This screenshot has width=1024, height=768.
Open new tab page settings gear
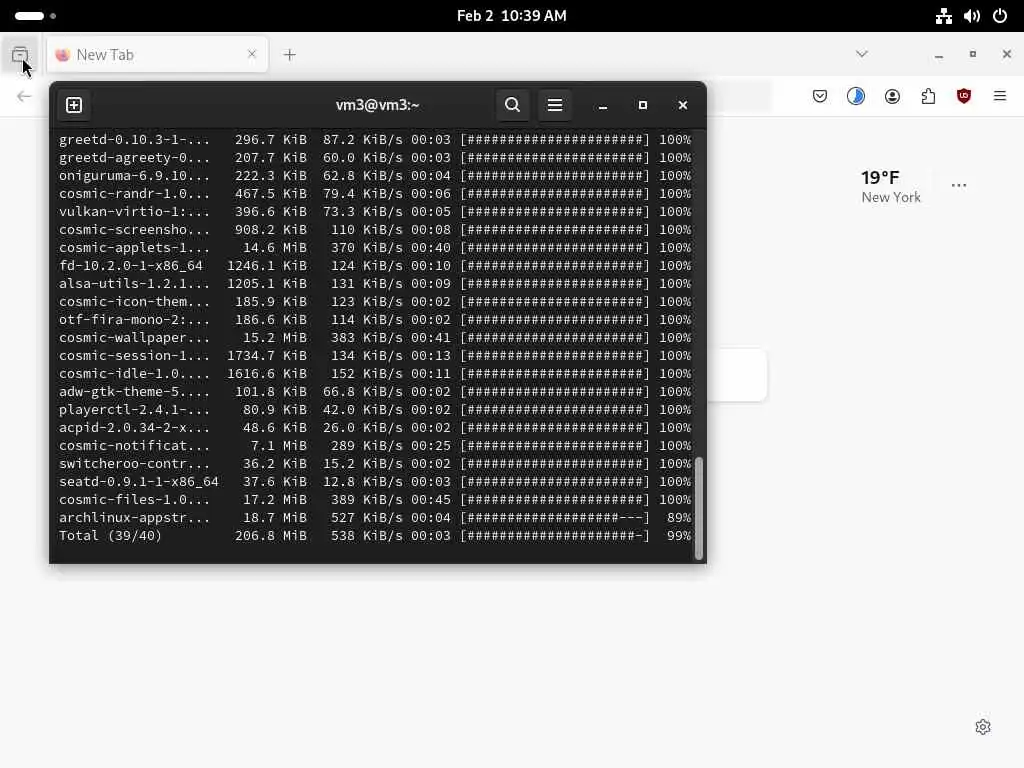tap(983, 727)
